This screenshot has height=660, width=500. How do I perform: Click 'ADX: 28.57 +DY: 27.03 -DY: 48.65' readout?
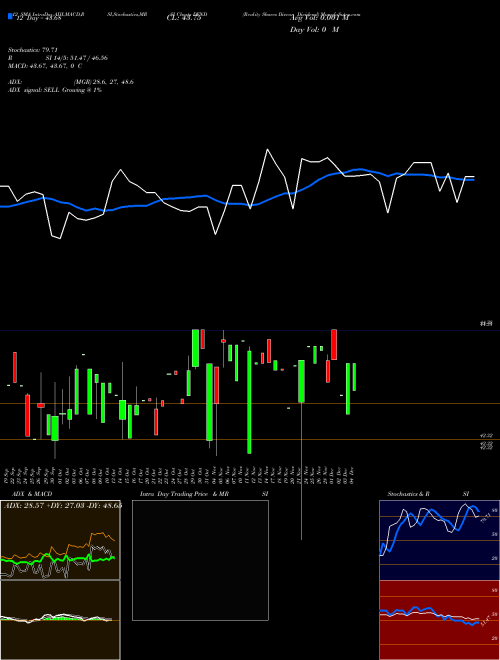[x=62, y=505]
